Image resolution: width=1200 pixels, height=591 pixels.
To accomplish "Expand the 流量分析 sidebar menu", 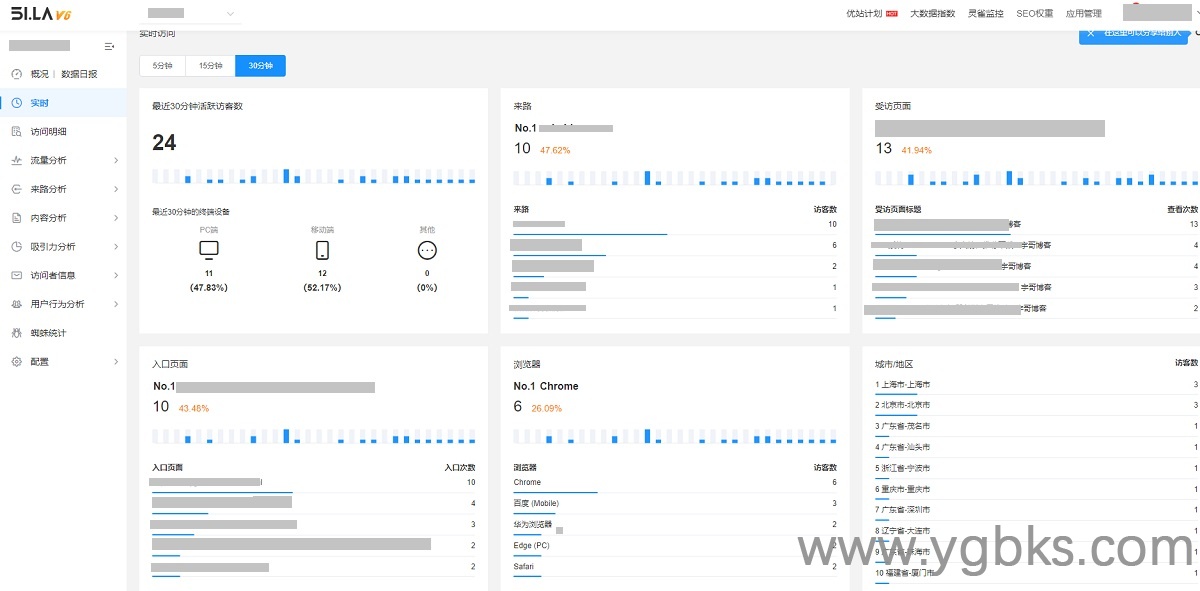I will click(x=64, y=161).
